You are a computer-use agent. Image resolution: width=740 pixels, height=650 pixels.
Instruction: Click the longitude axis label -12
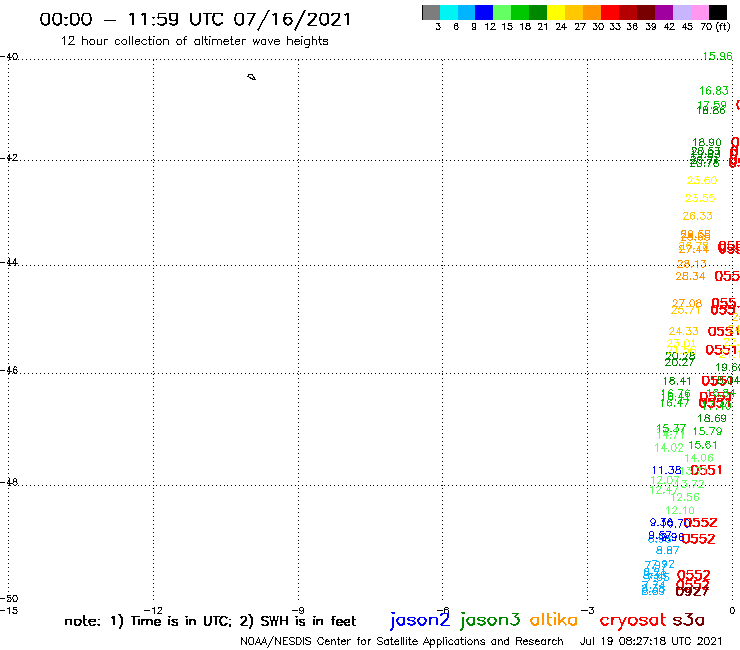153,610
